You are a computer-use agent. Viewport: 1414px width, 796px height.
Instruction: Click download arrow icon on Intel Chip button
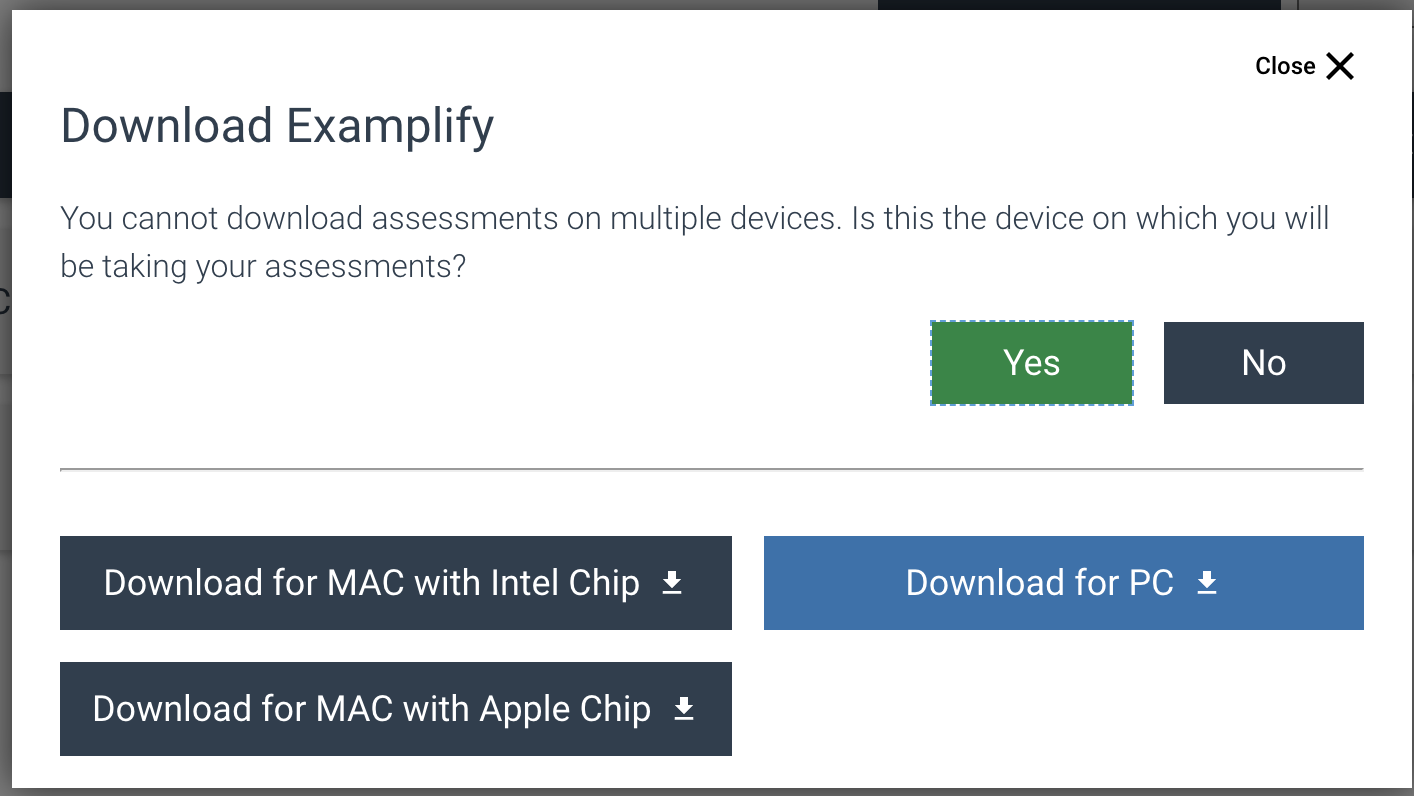(x=672, y=583)
